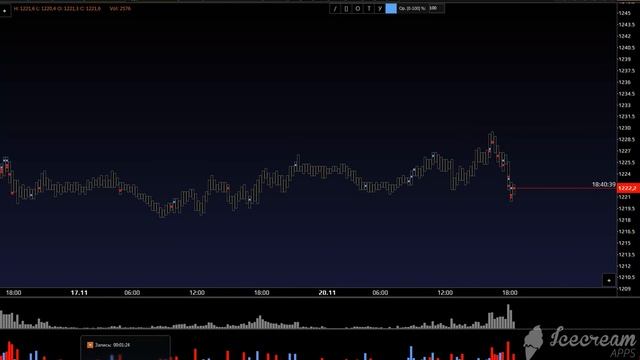The width and height of the screenshot is (640, 360).
Task: Click the recording timer text
Action: [x=112, y=345]
